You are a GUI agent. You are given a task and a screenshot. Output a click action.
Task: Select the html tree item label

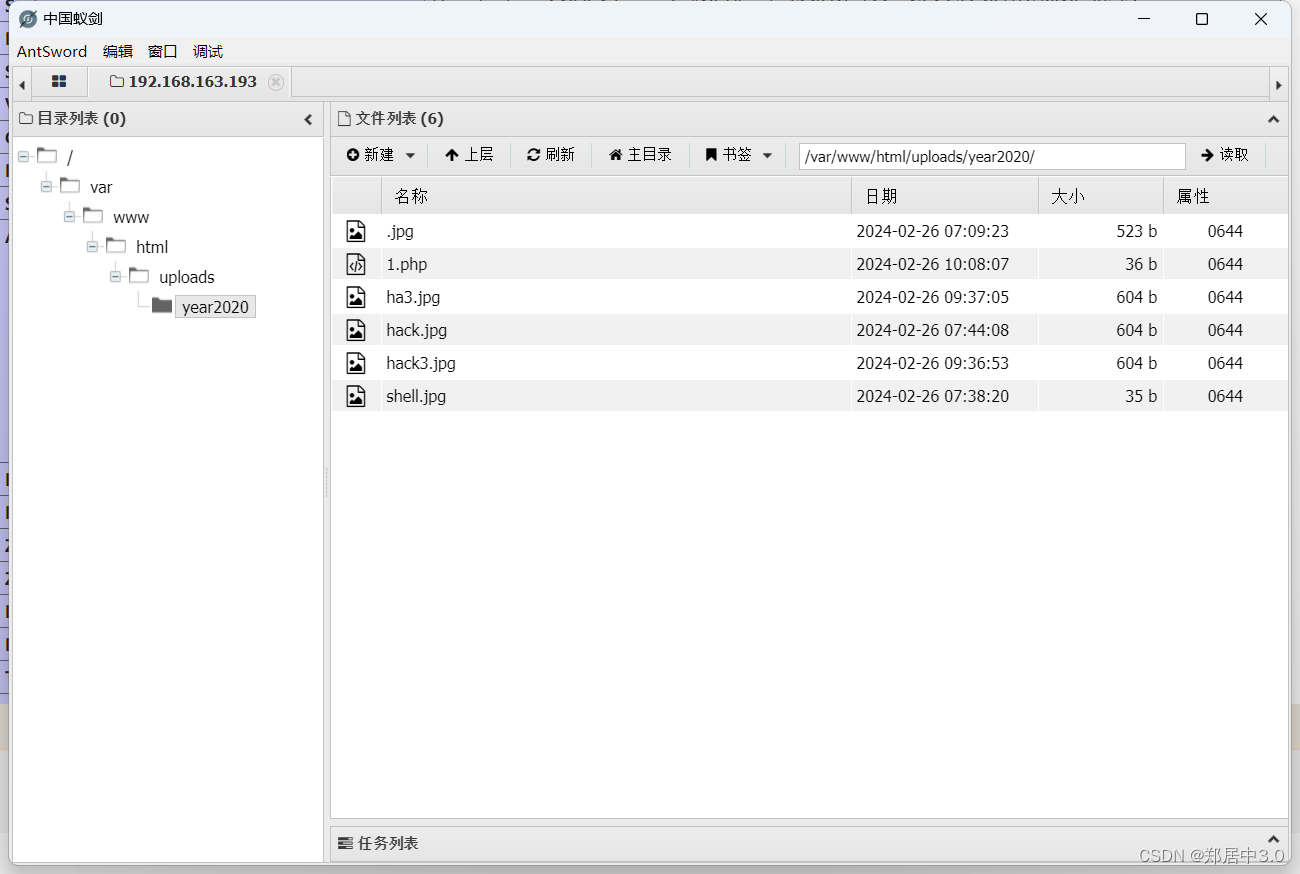pos(152,247)
